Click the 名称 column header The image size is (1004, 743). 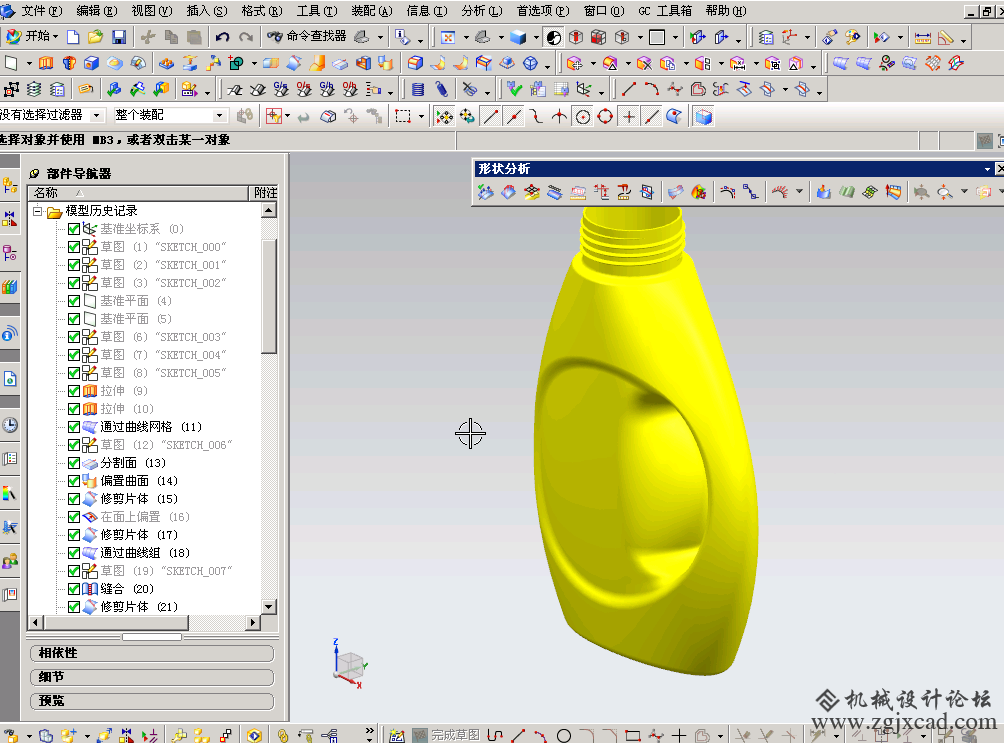138,193
